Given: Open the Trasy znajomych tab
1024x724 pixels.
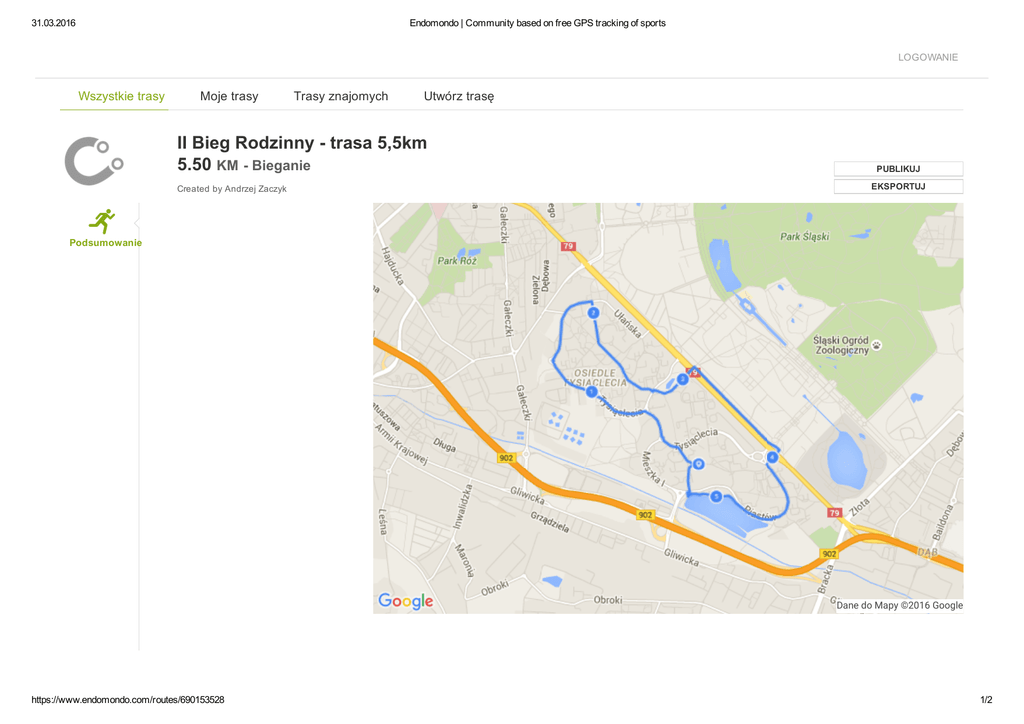Looking at the screenshot, I should tap(341, 96).
